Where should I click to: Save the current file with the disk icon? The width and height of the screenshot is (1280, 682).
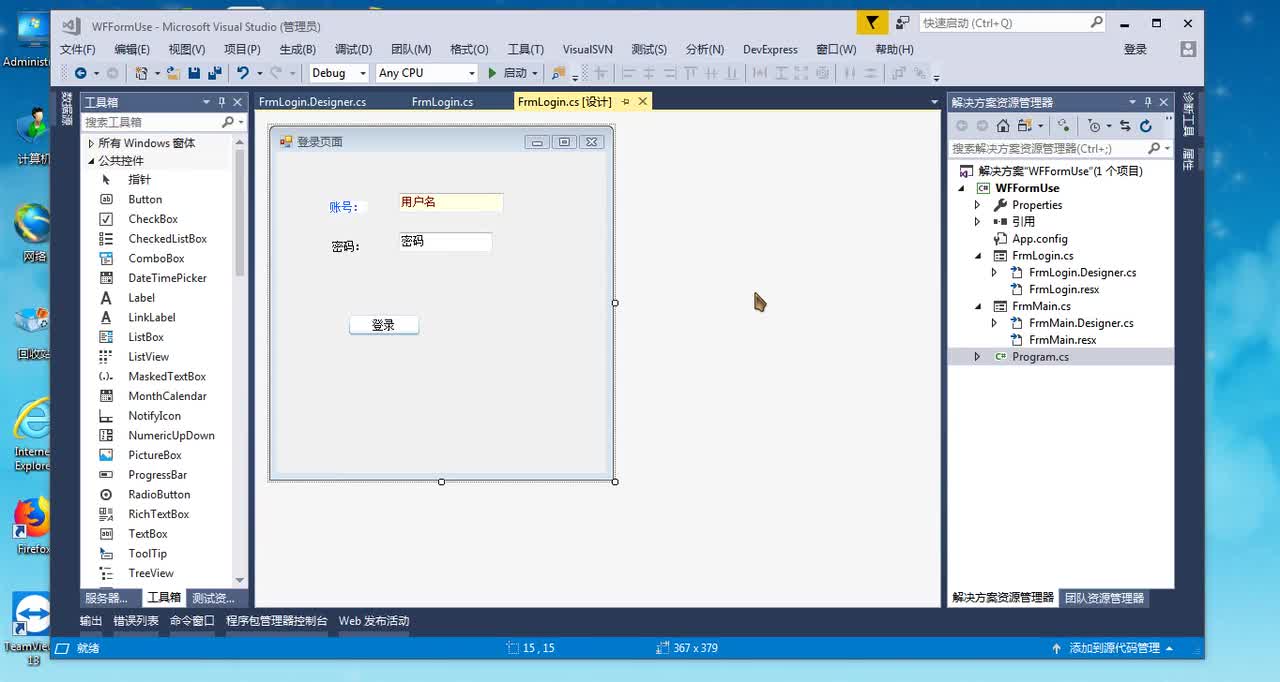pyautogui.click(x=194, y=73)
